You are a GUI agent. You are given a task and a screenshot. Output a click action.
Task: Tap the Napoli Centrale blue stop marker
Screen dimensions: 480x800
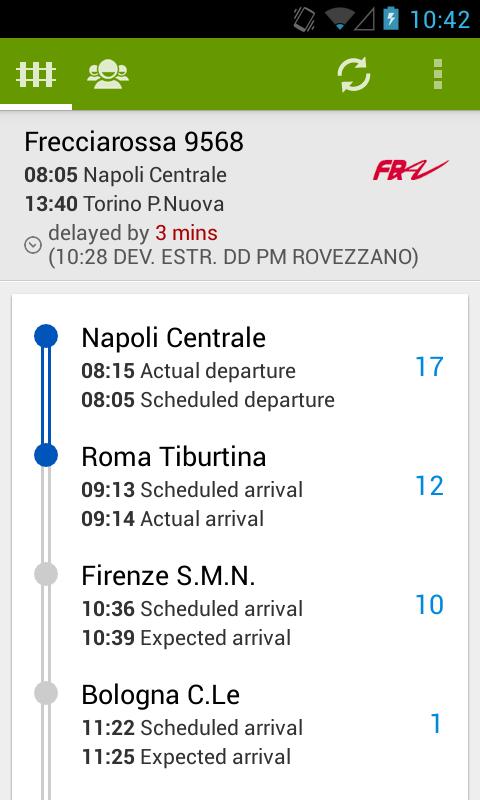46,337
